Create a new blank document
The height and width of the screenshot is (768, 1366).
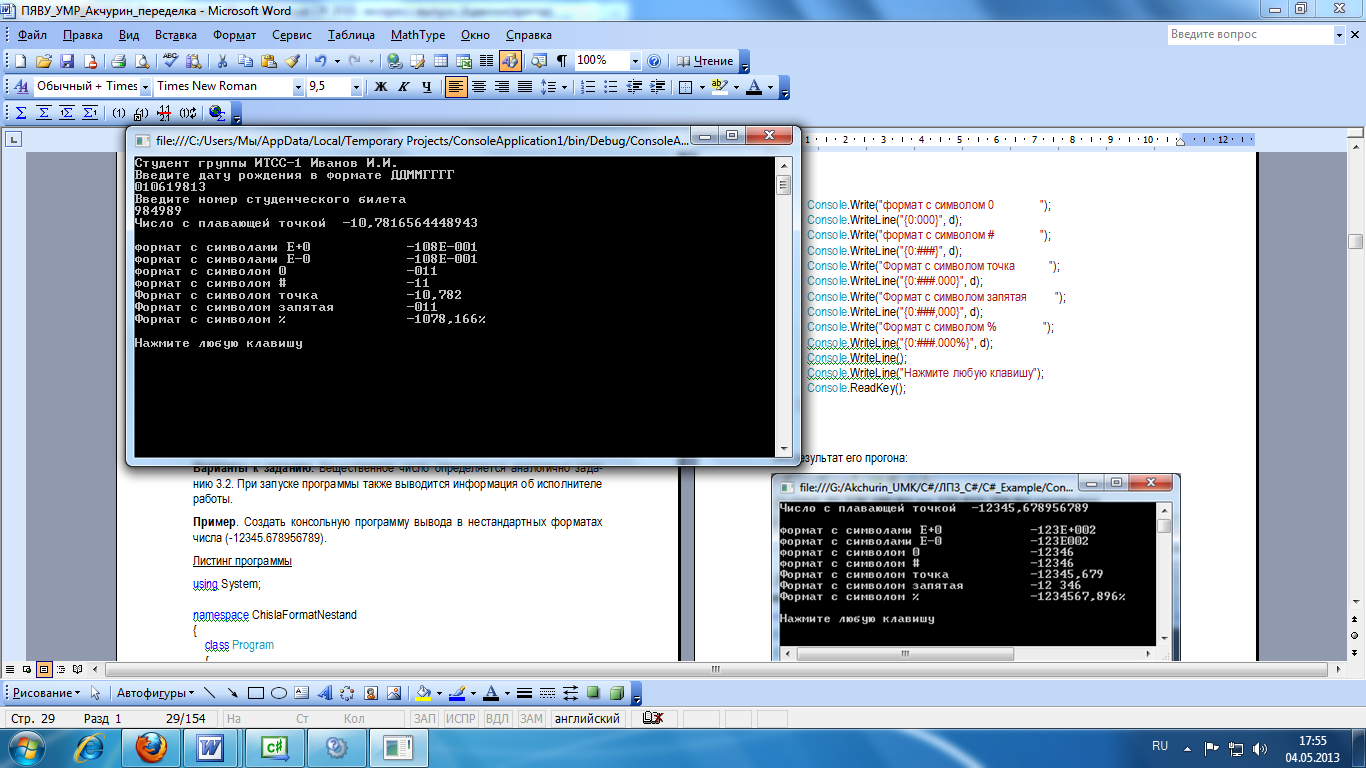point(21,61)
